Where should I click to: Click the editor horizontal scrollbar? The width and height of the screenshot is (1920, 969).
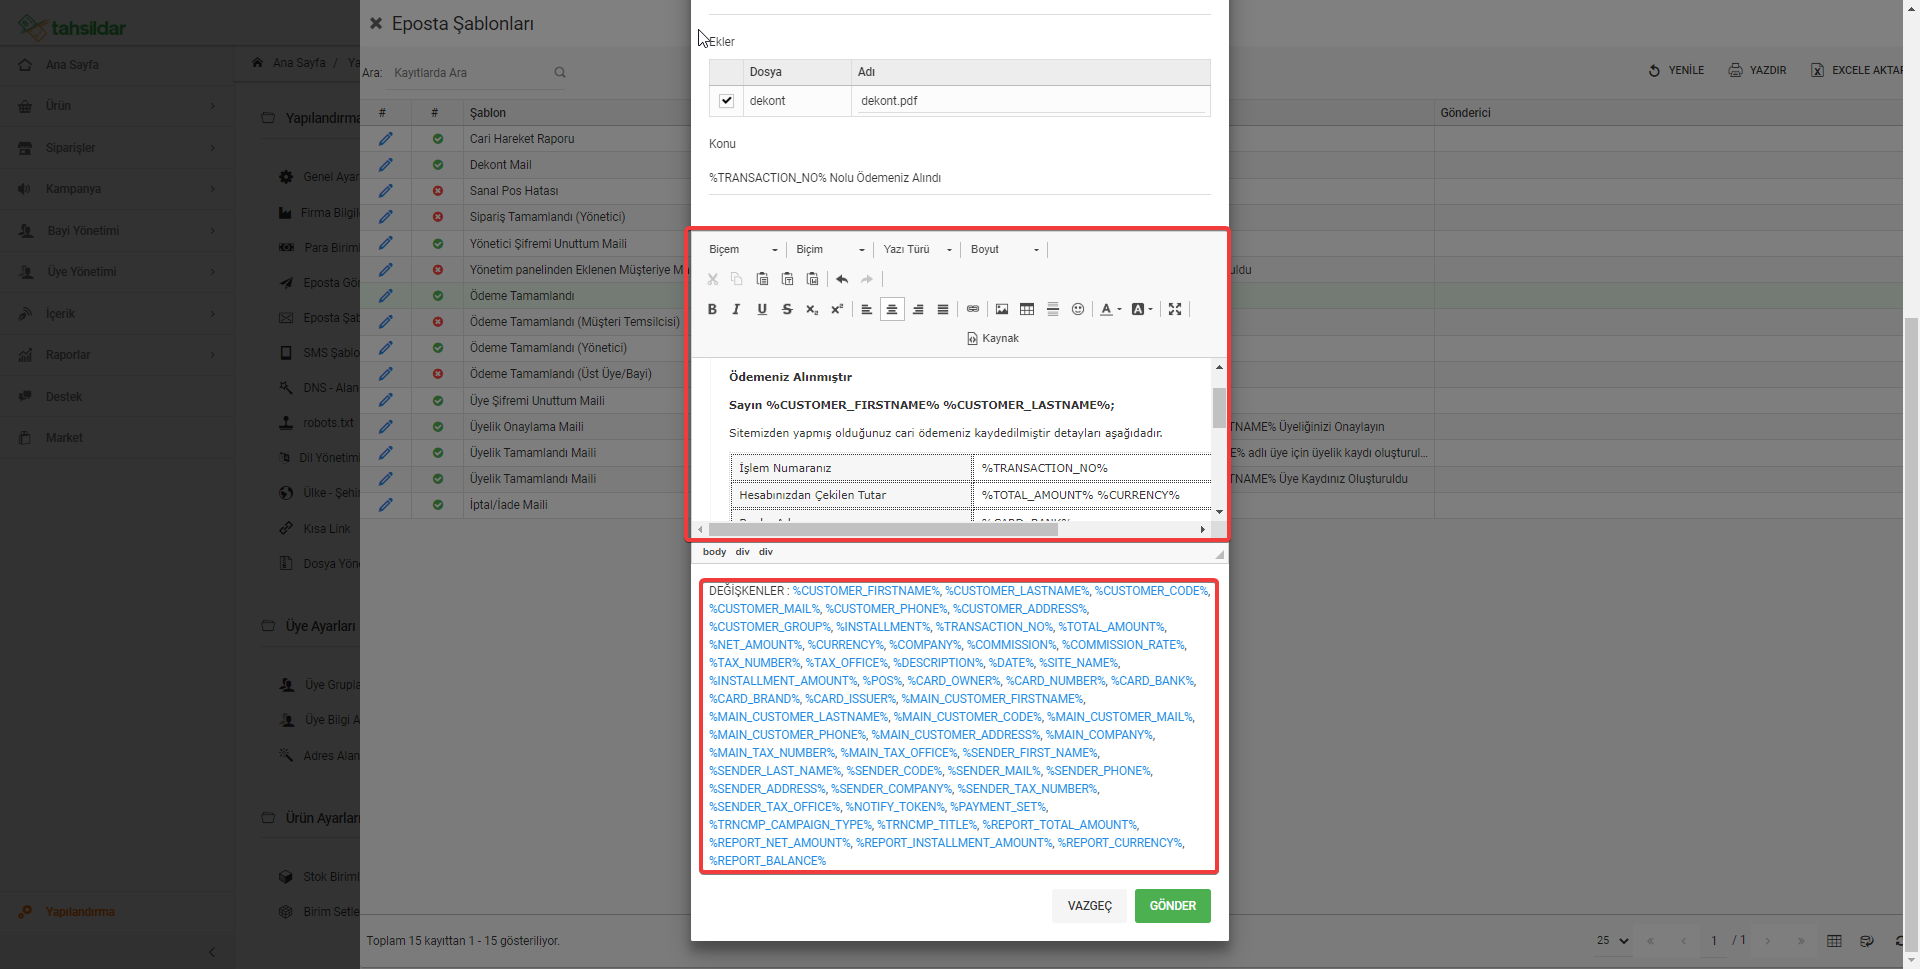(x=883, y=529)
